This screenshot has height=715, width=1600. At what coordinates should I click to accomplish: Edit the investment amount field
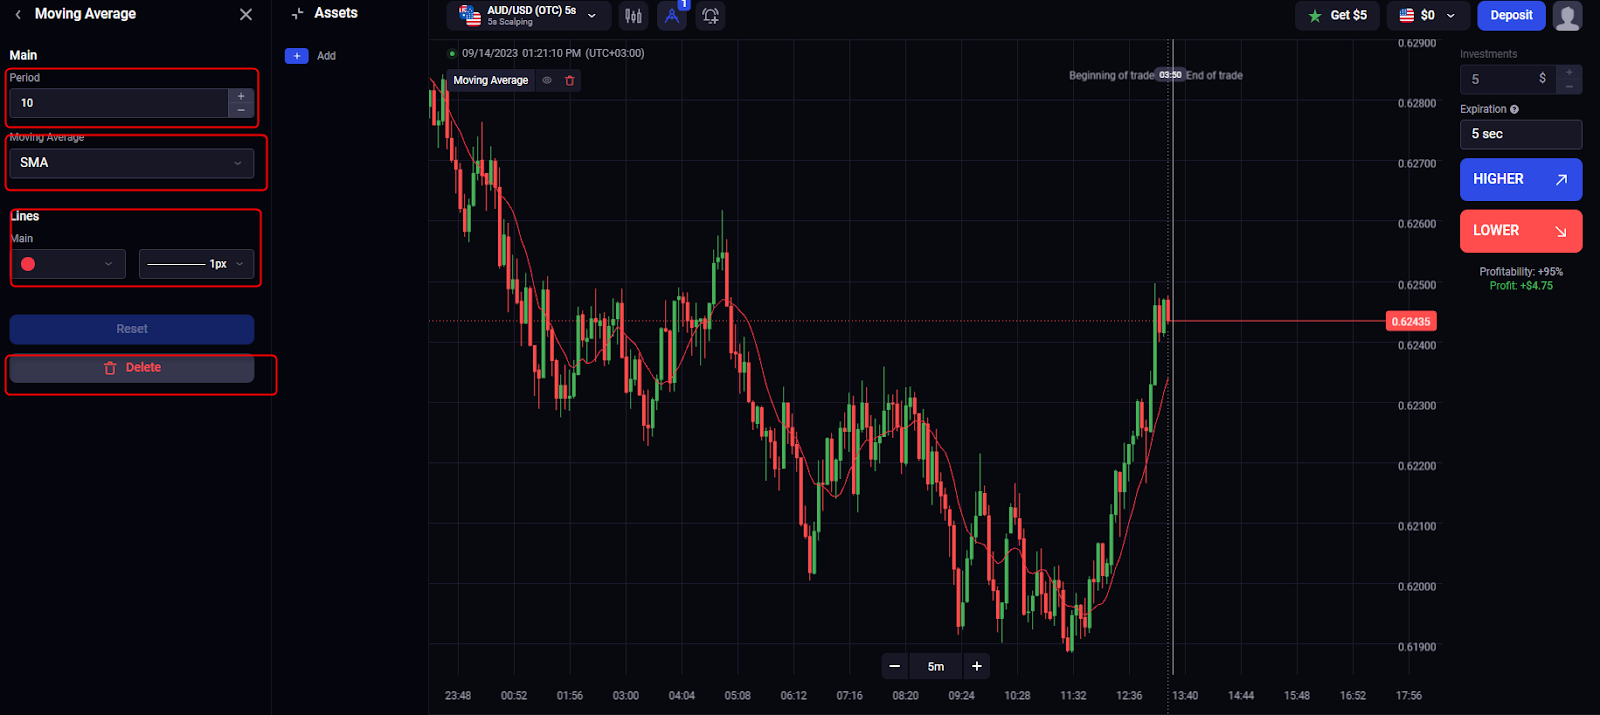[1508, 79]
